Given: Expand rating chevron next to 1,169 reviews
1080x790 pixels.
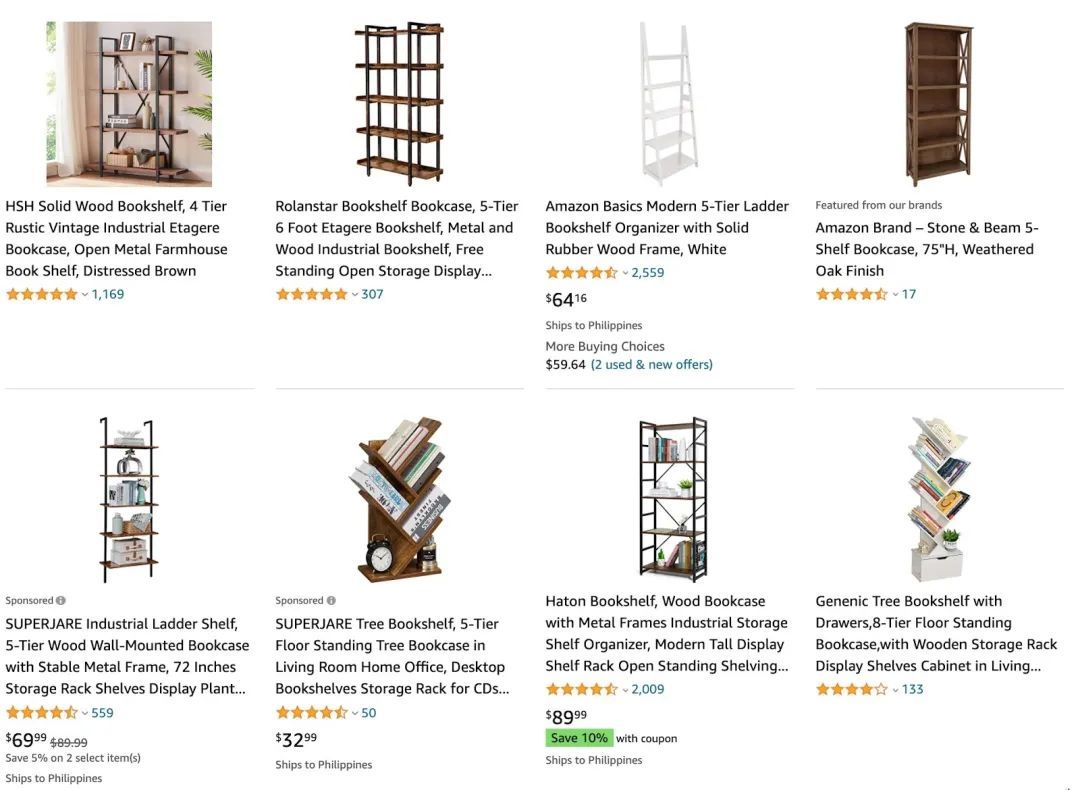Looking at the screenshot, I should pos(85,295).
